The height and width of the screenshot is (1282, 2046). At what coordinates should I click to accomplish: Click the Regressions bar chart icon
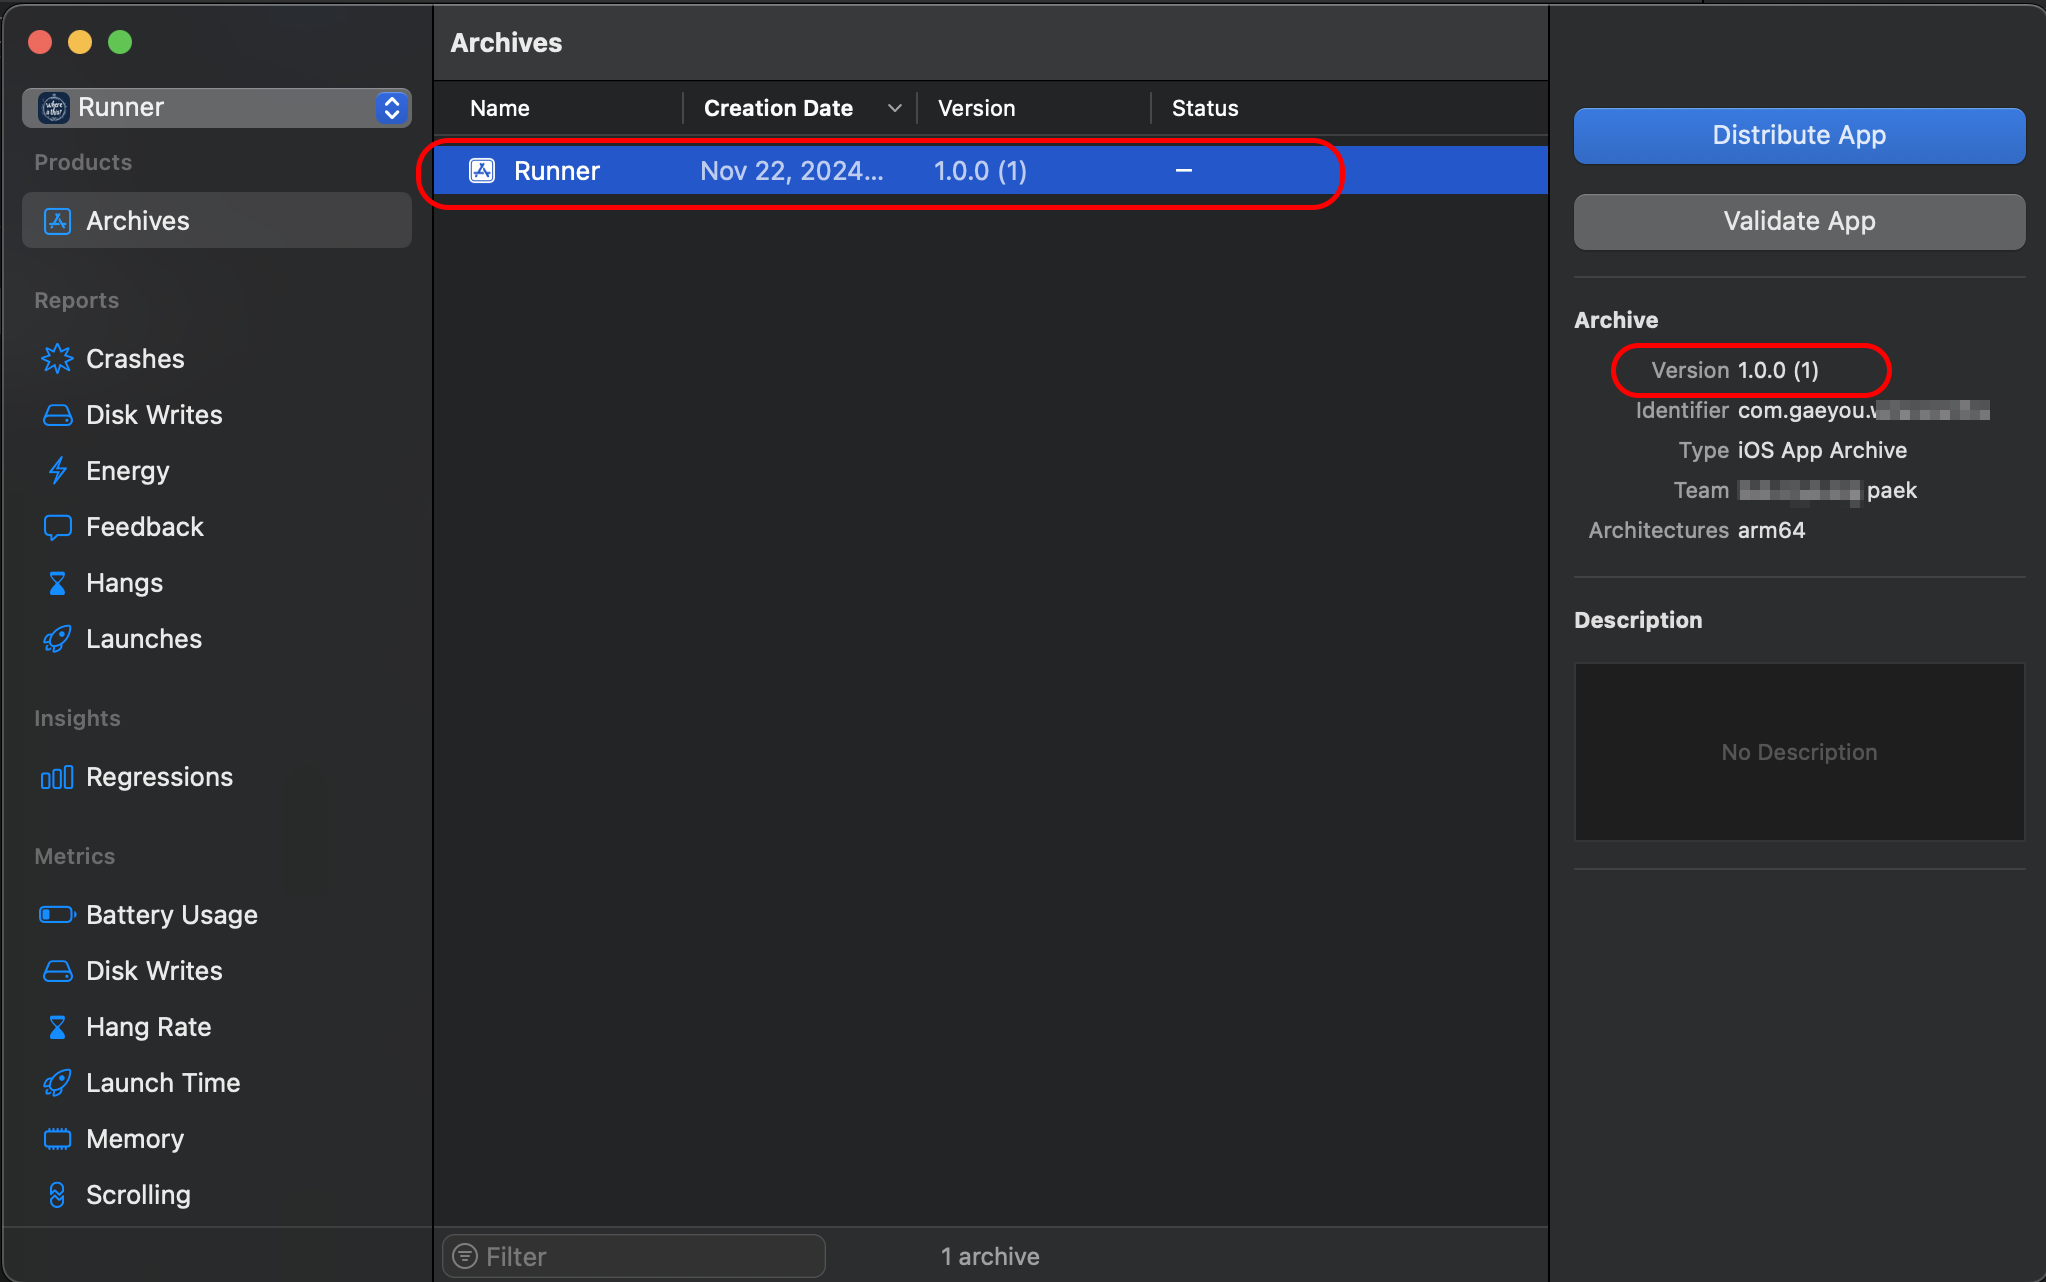(57, 777)
